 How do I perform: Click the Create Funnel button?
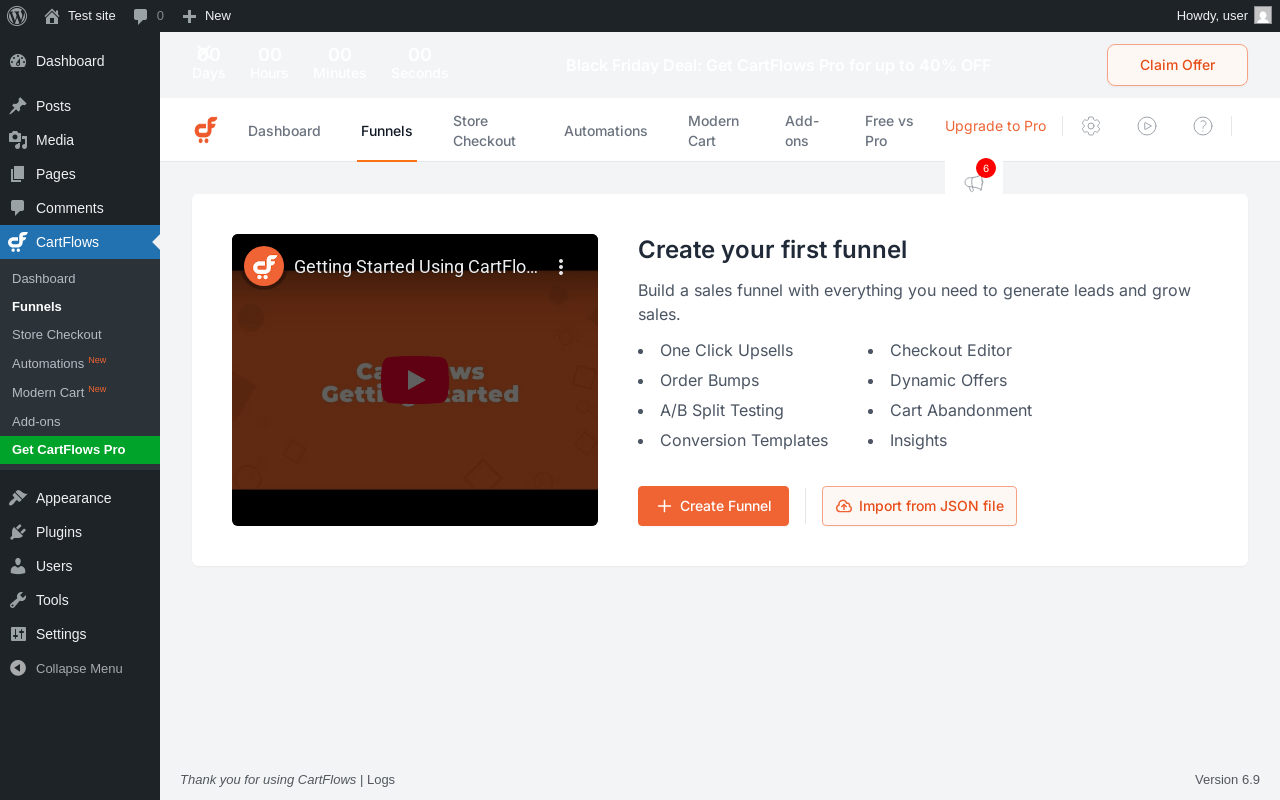[x=713, y=506]
